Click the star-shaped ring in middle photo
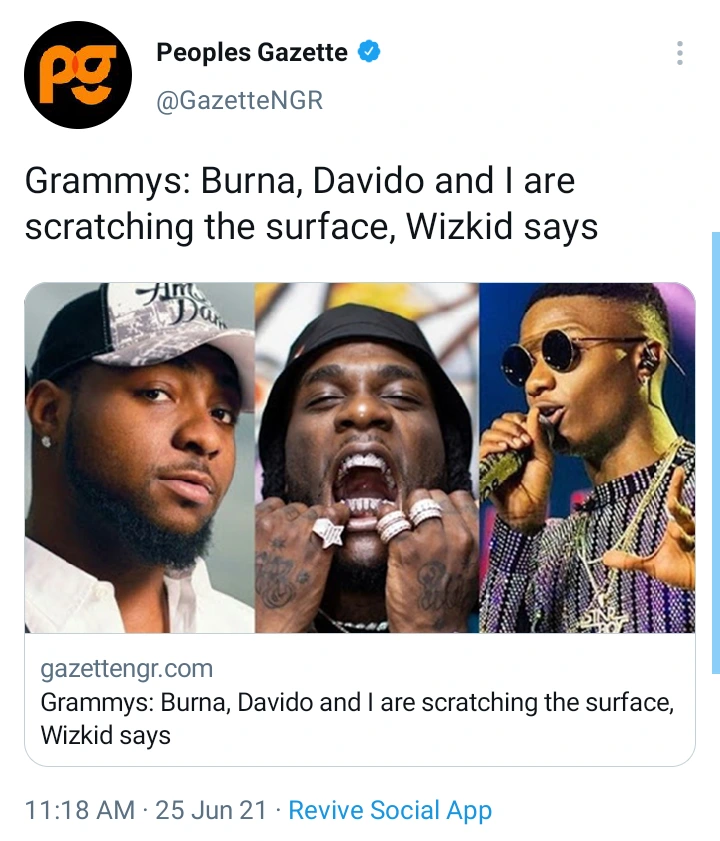Screen dimensions: 720x841 pyautogui.click(x=328, y=532)
